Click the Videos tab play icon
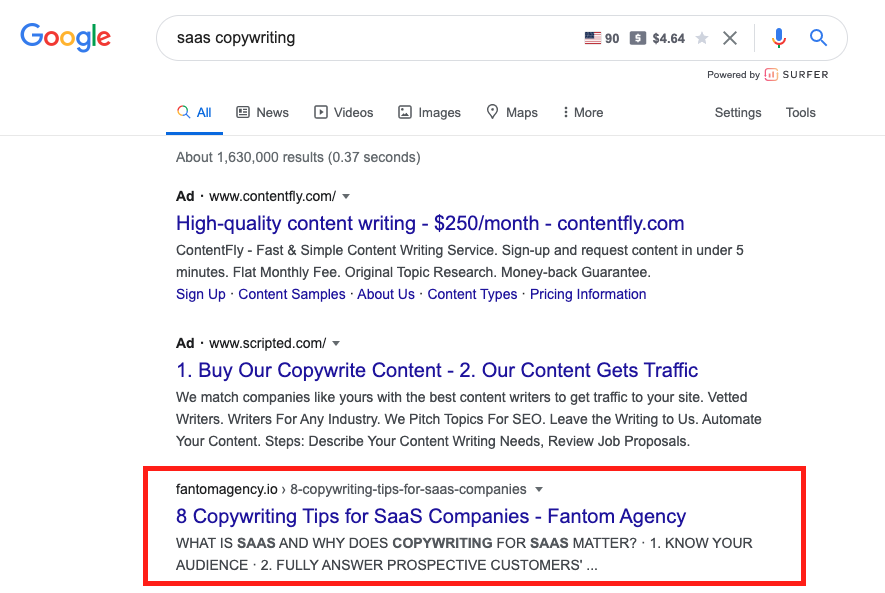The width and height of the screenshot is (885, 593). coord(321,112)
